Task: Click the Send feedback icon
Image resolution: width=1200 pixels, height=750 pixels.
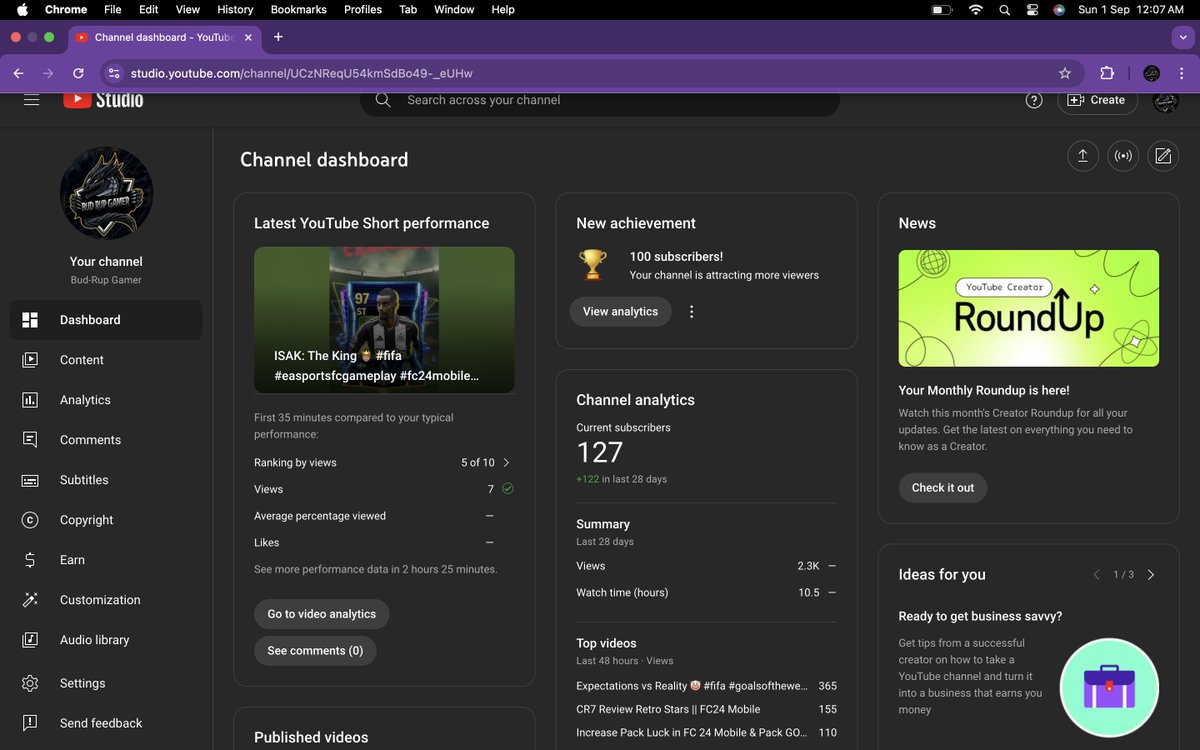Action: tap(30, 723)
